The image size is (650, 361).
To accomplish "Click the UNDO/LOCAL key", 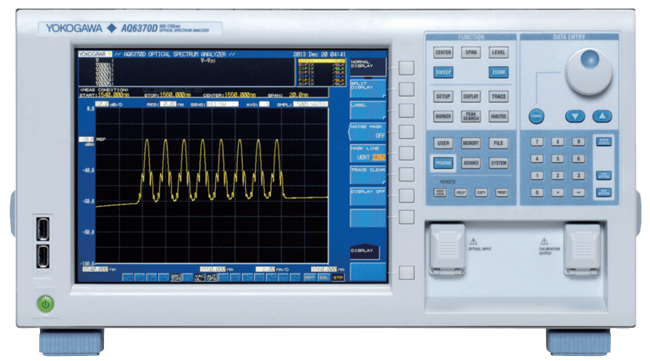I will pyautogui.click(x=440, y=193).
